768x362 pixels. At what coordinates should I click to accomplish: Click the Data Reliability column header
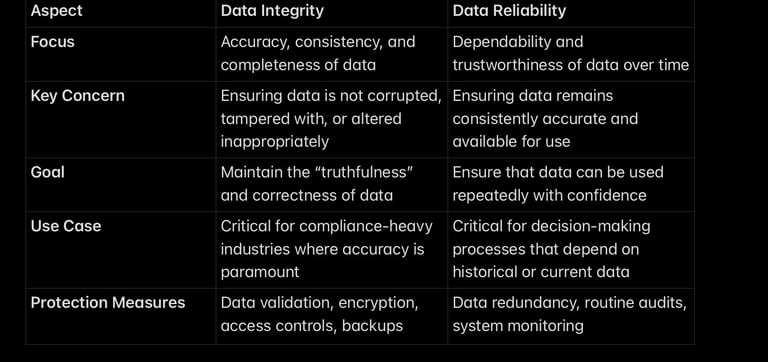(x=509, y=11)
